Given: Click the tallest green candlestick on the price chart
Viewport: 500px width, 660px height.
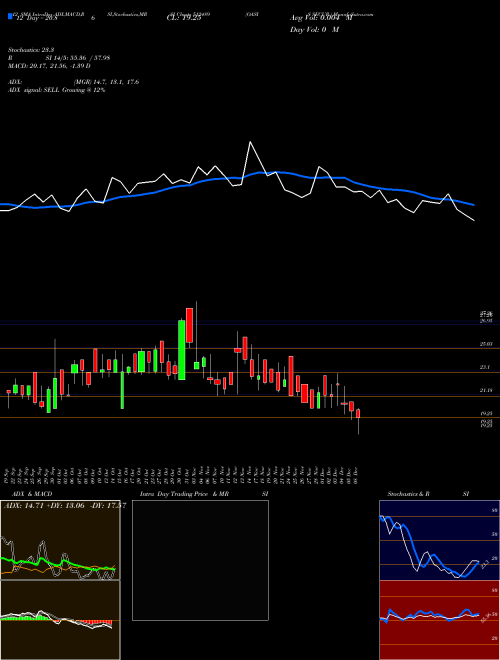Looking at the screenshot, I should pyautogui.click(x=182, y=350).
